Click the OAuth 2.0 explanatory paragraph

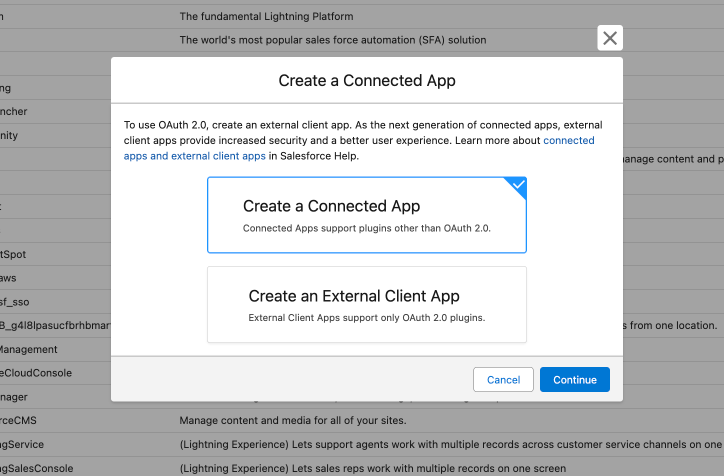[x=330, y=132]
